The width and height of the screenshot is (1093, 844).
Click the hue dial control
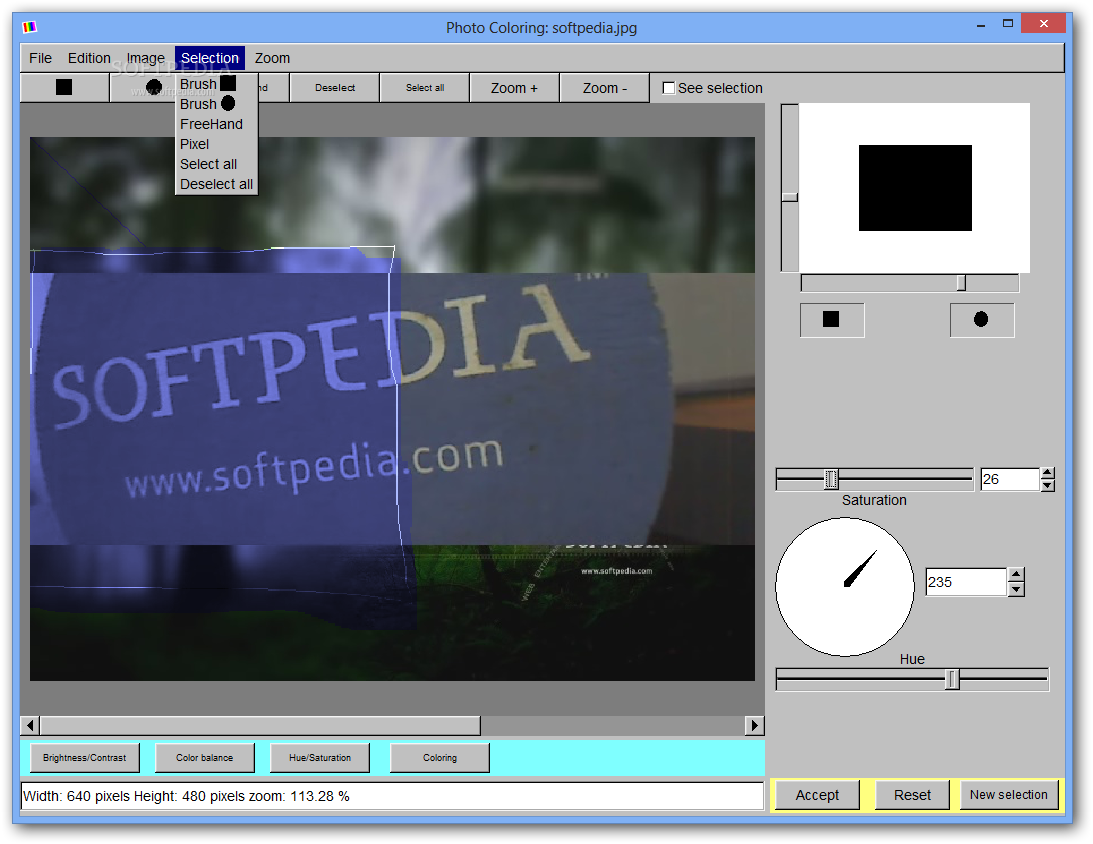point(845,587)
